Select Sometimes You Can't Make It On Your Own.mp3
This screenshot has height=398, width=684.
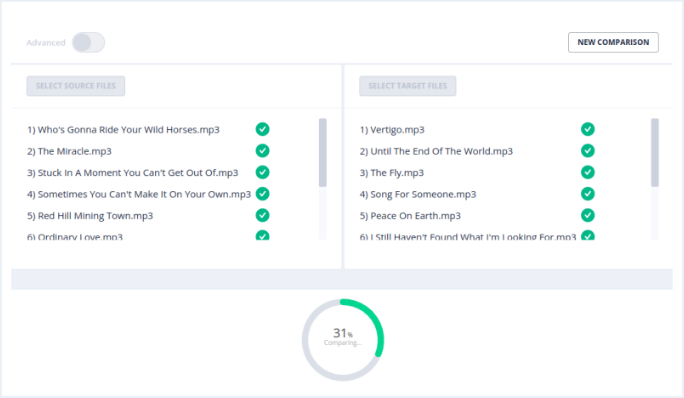pos(139,194)
